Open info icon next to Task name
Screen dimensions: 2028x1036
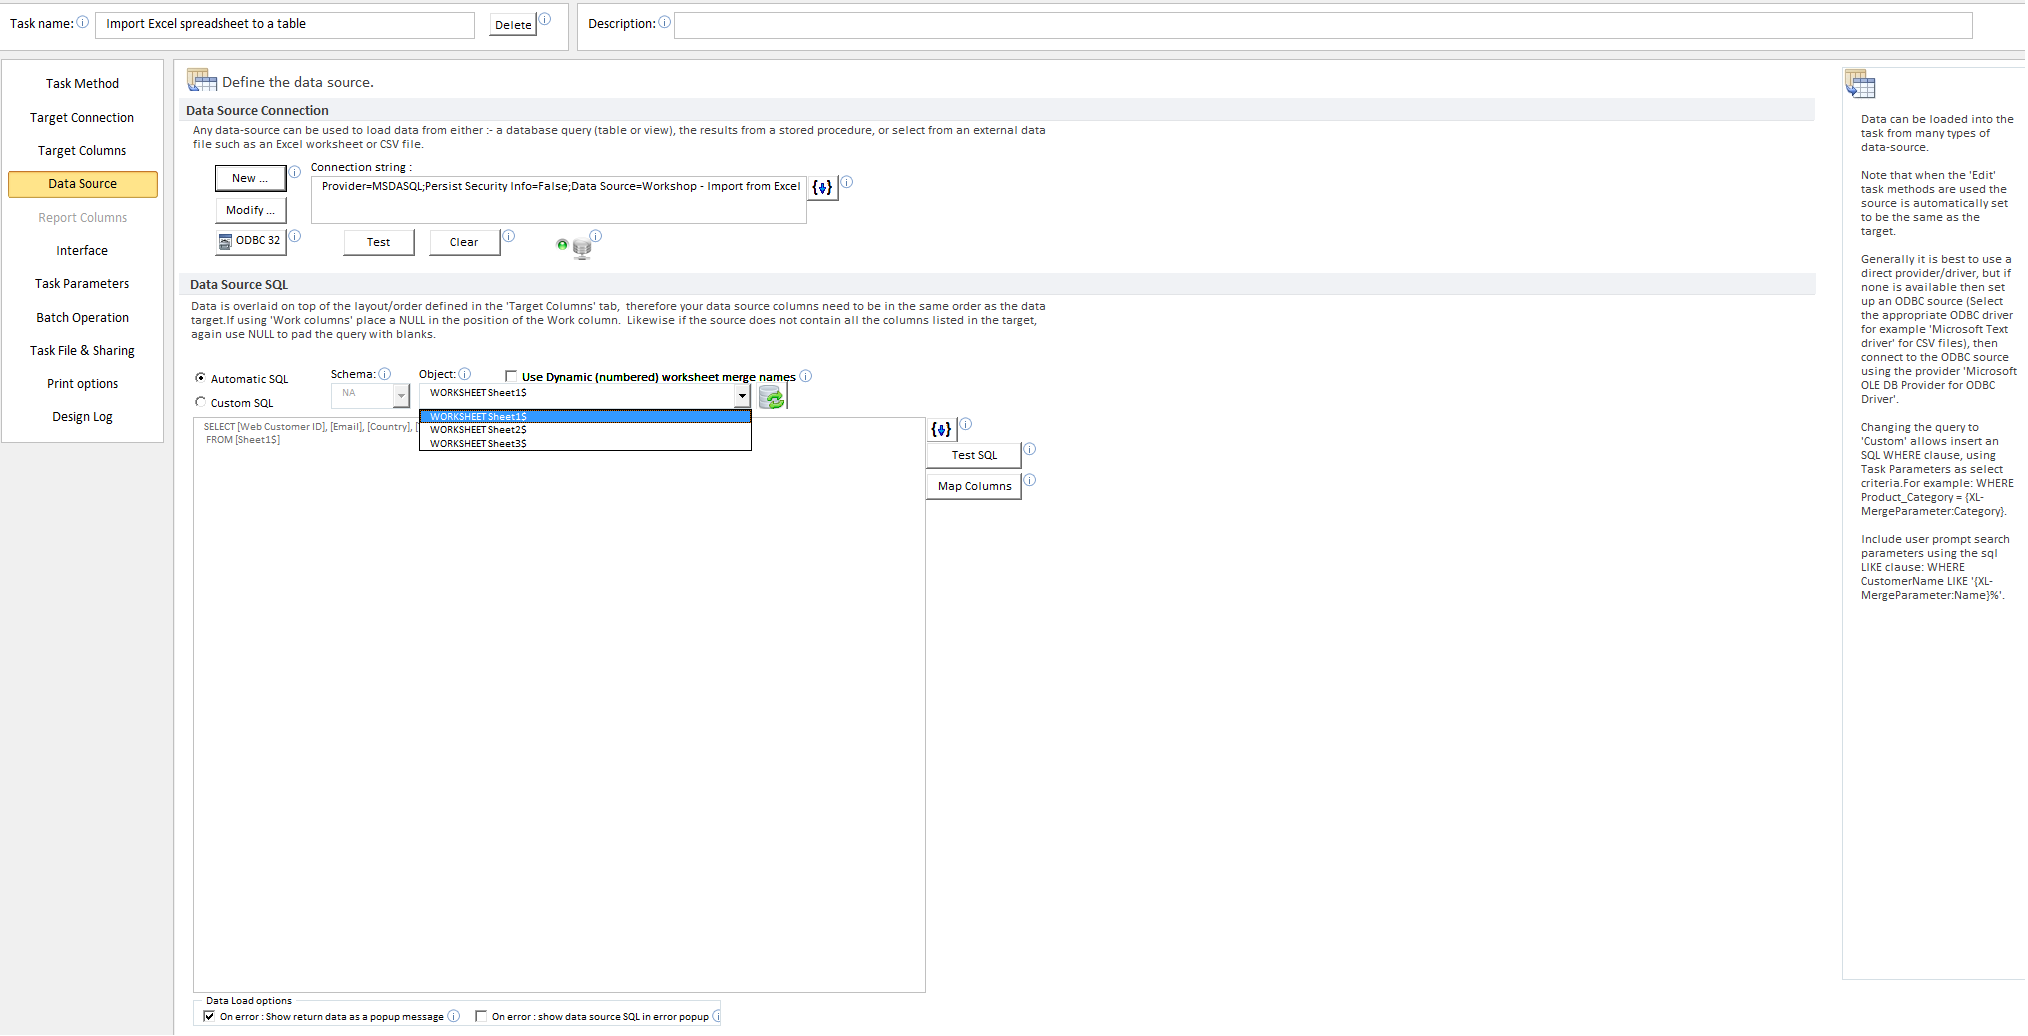pos(83,22)
